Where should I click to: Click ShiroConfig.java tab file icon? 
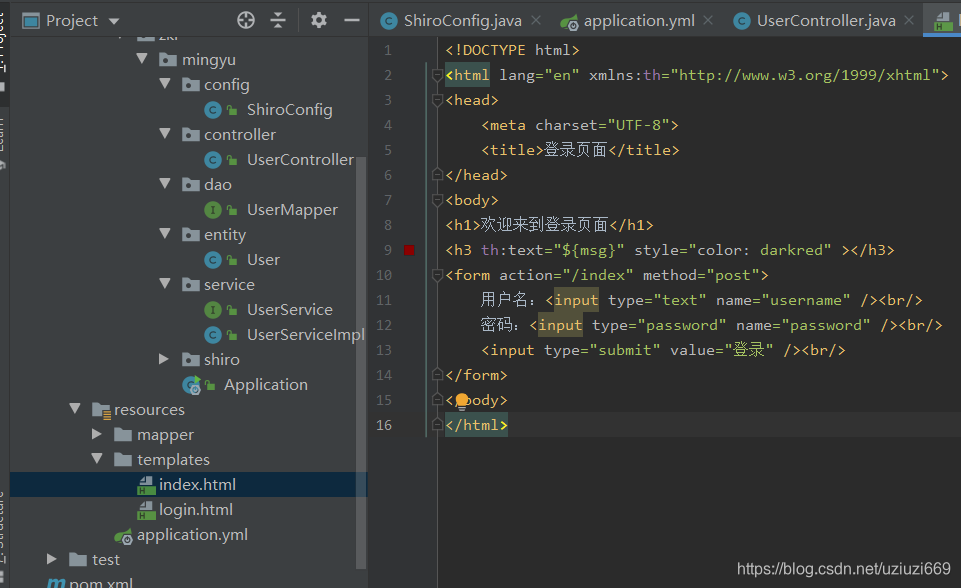pos(389,21)
